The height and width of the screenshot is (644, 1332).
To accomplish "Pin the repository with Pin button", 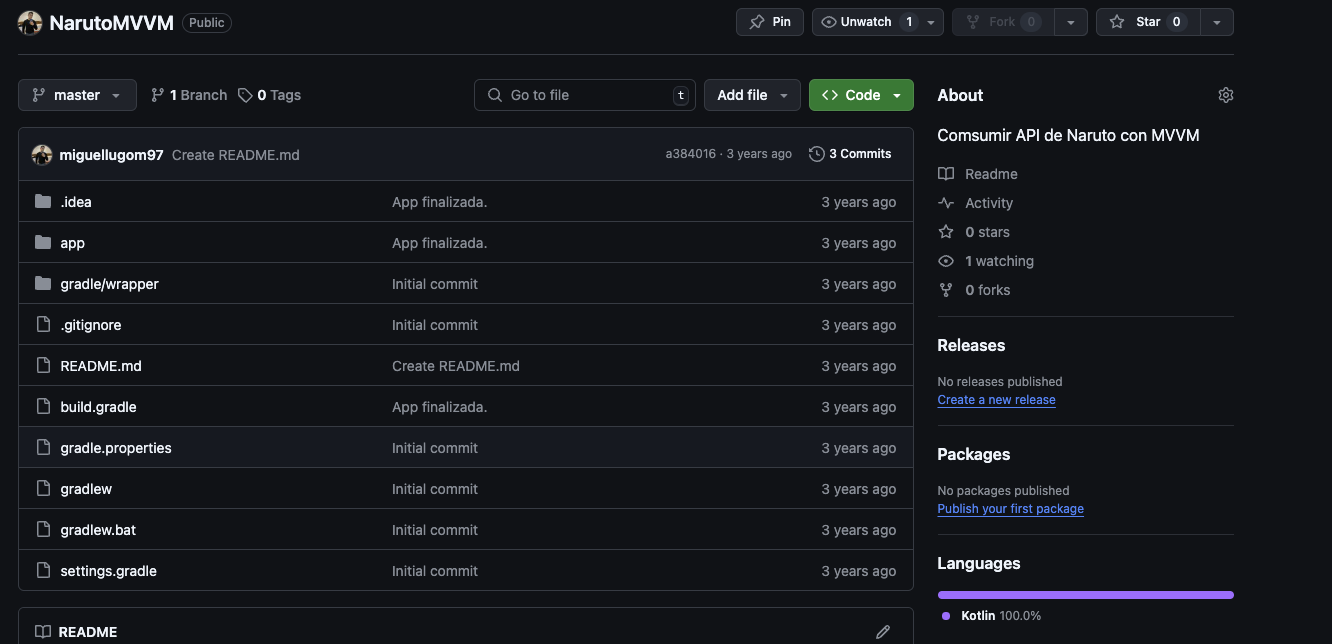I will 770,22.
